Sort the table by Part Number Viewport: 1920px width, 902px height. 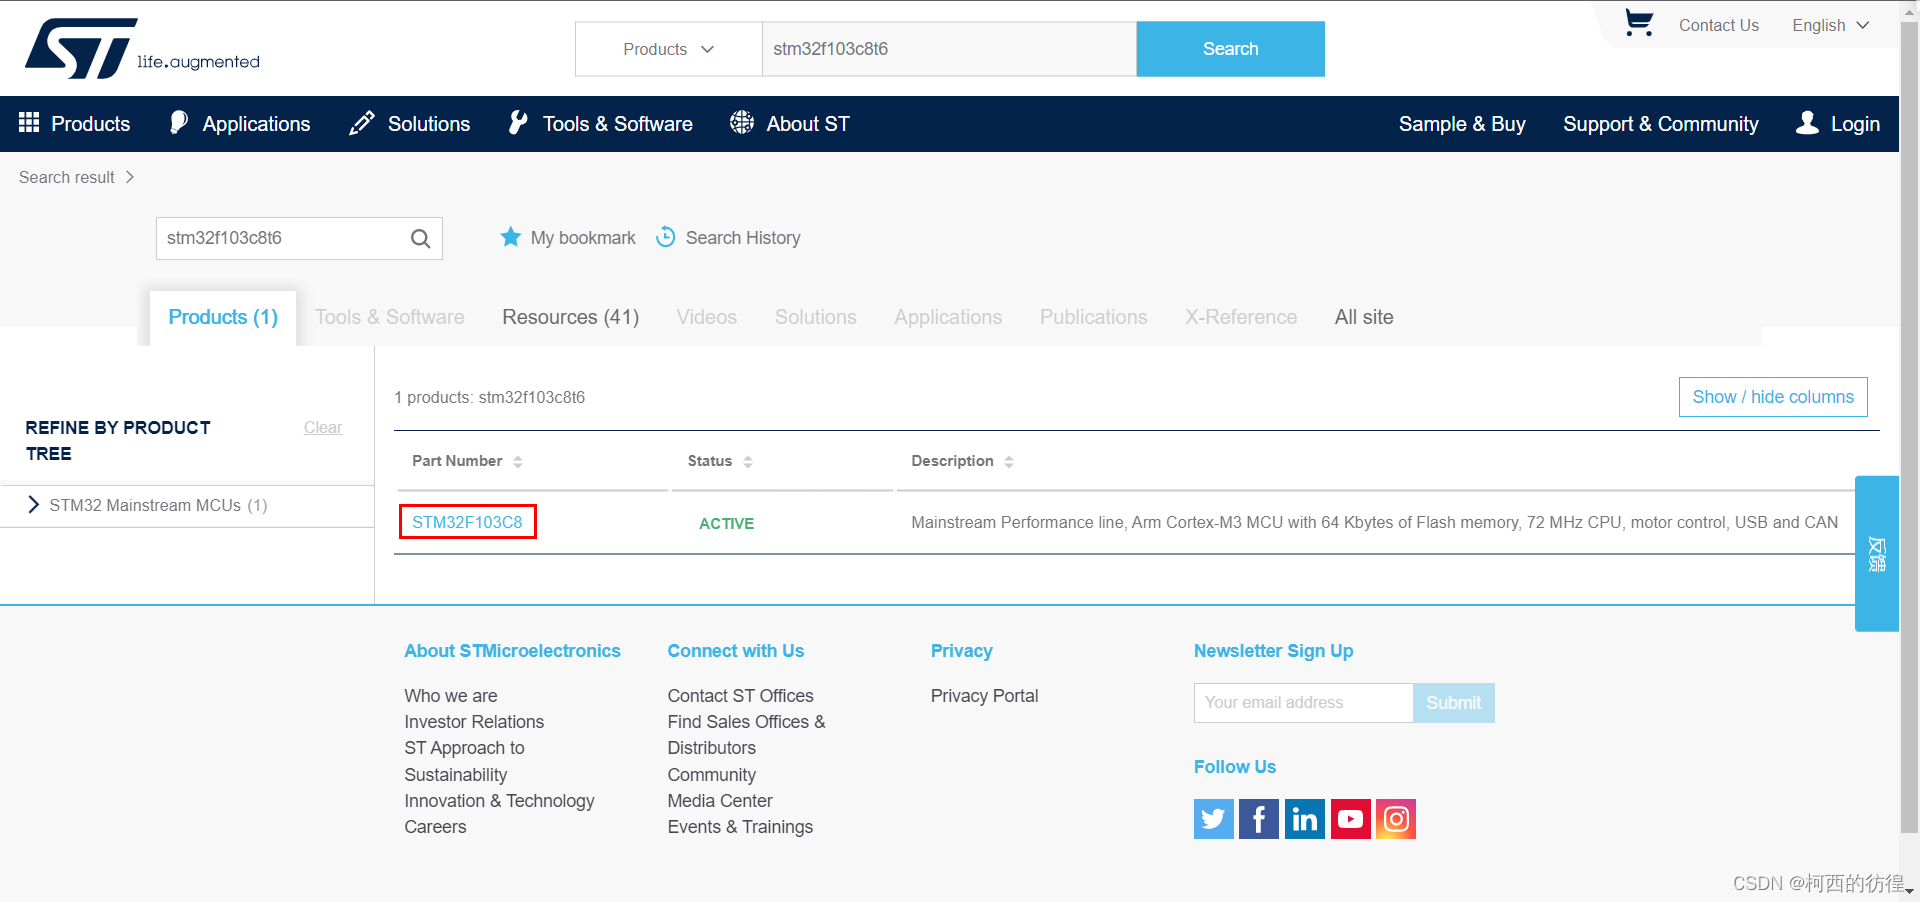[518, 462]
